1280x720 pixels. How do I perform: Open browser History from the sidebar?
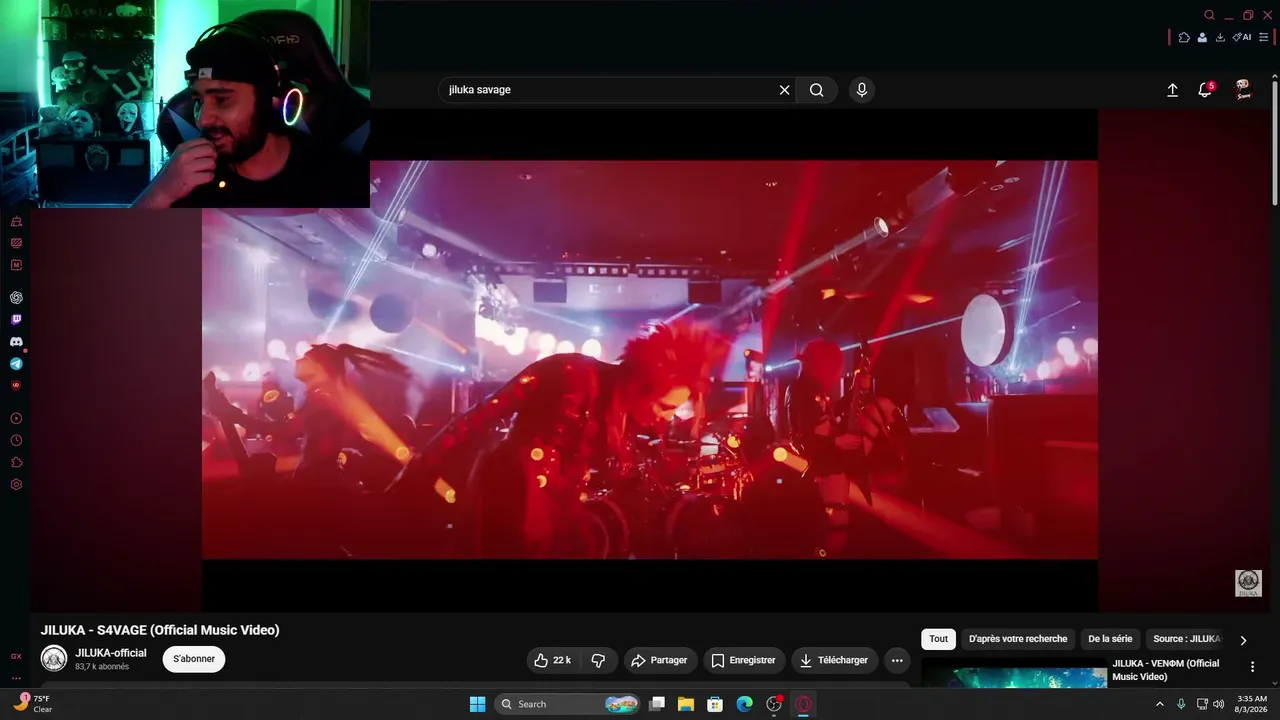(16, 440)
